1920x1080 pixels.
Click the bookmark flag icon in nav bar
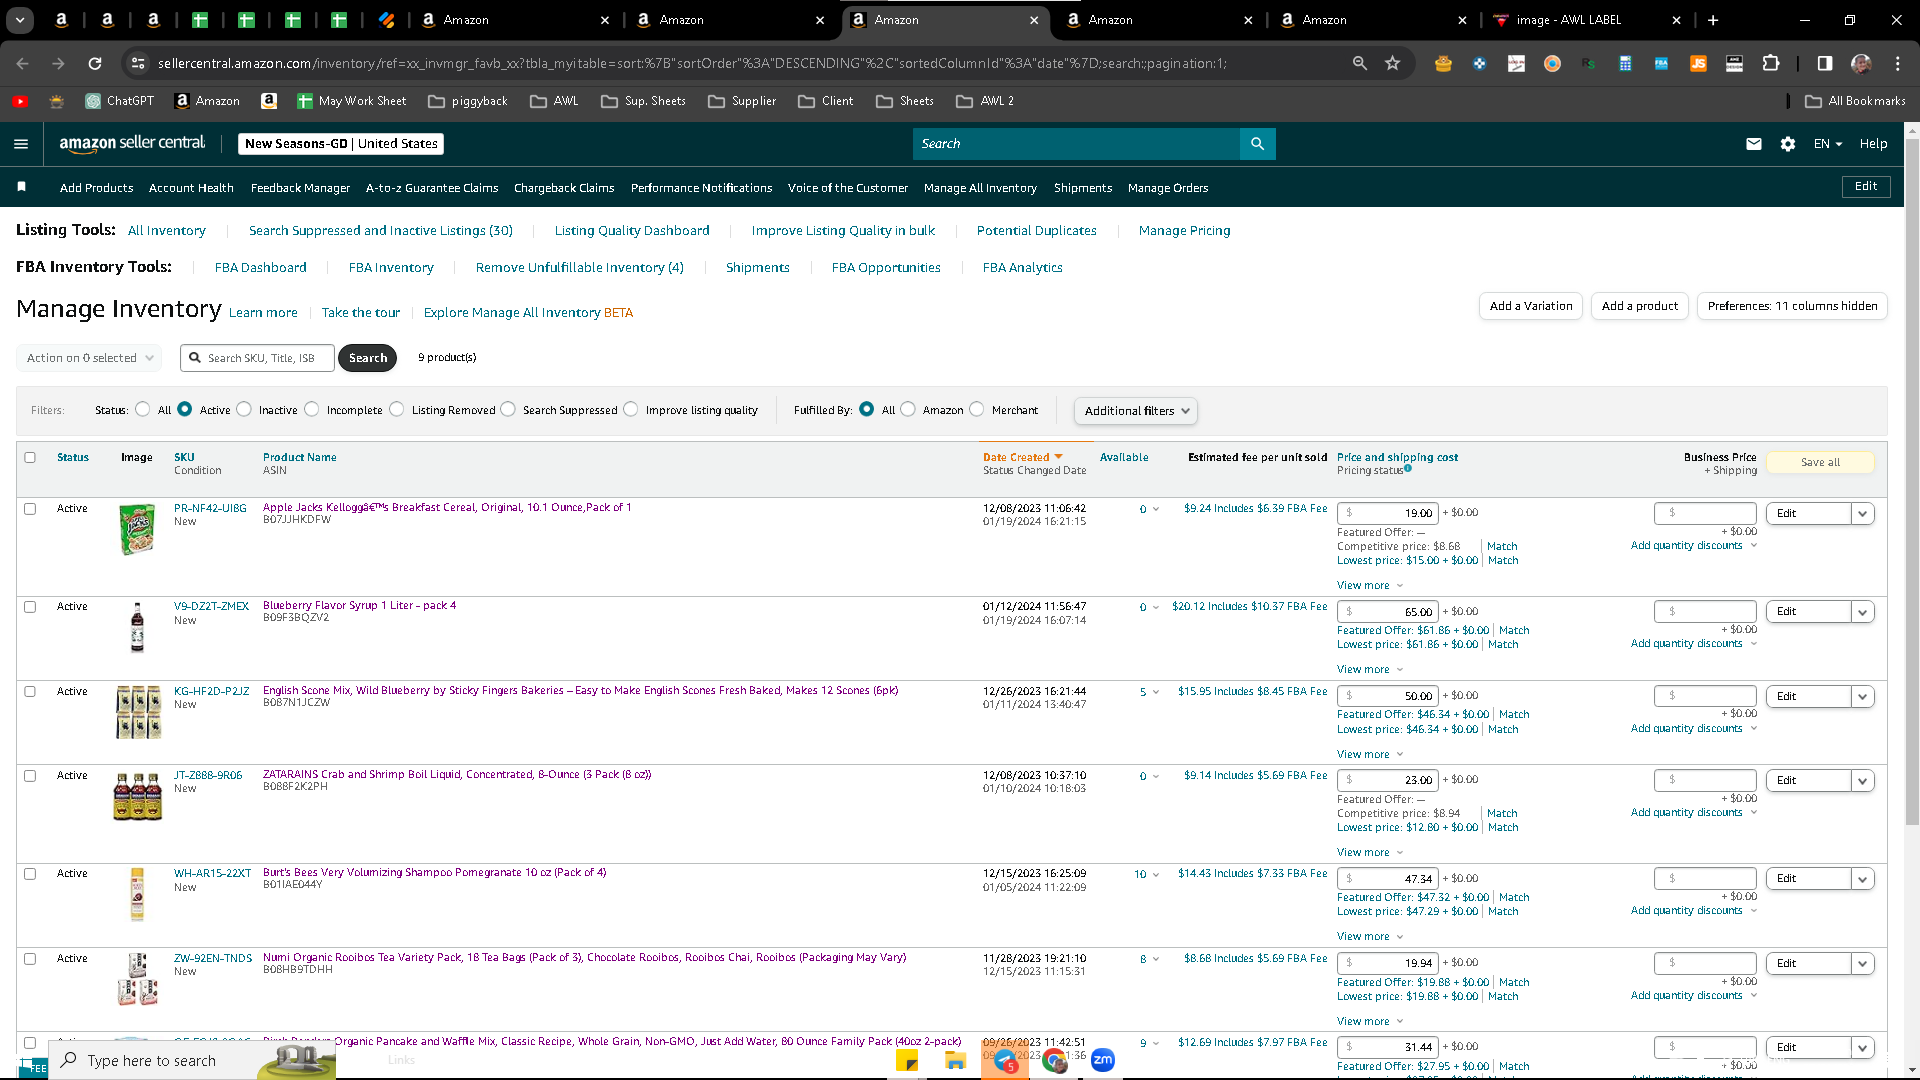coord(22,187)
